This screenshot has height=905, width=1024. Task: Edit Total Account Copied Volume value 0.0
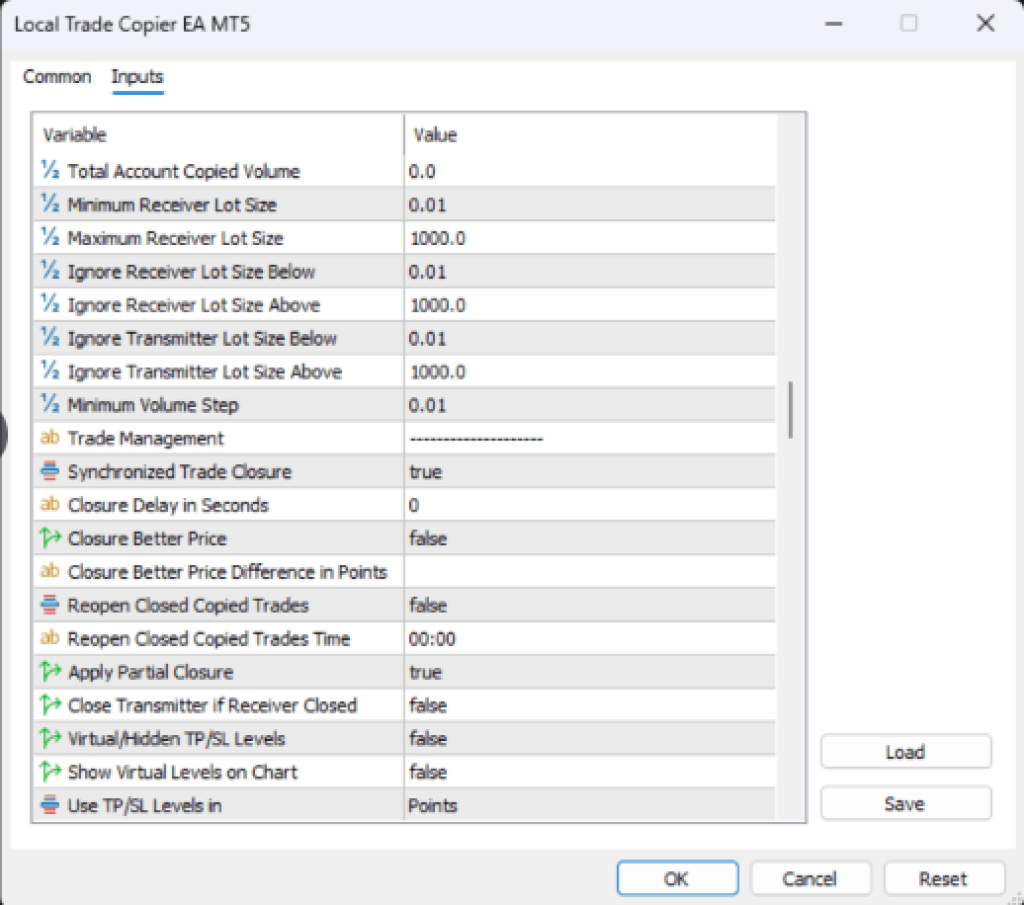590,171
